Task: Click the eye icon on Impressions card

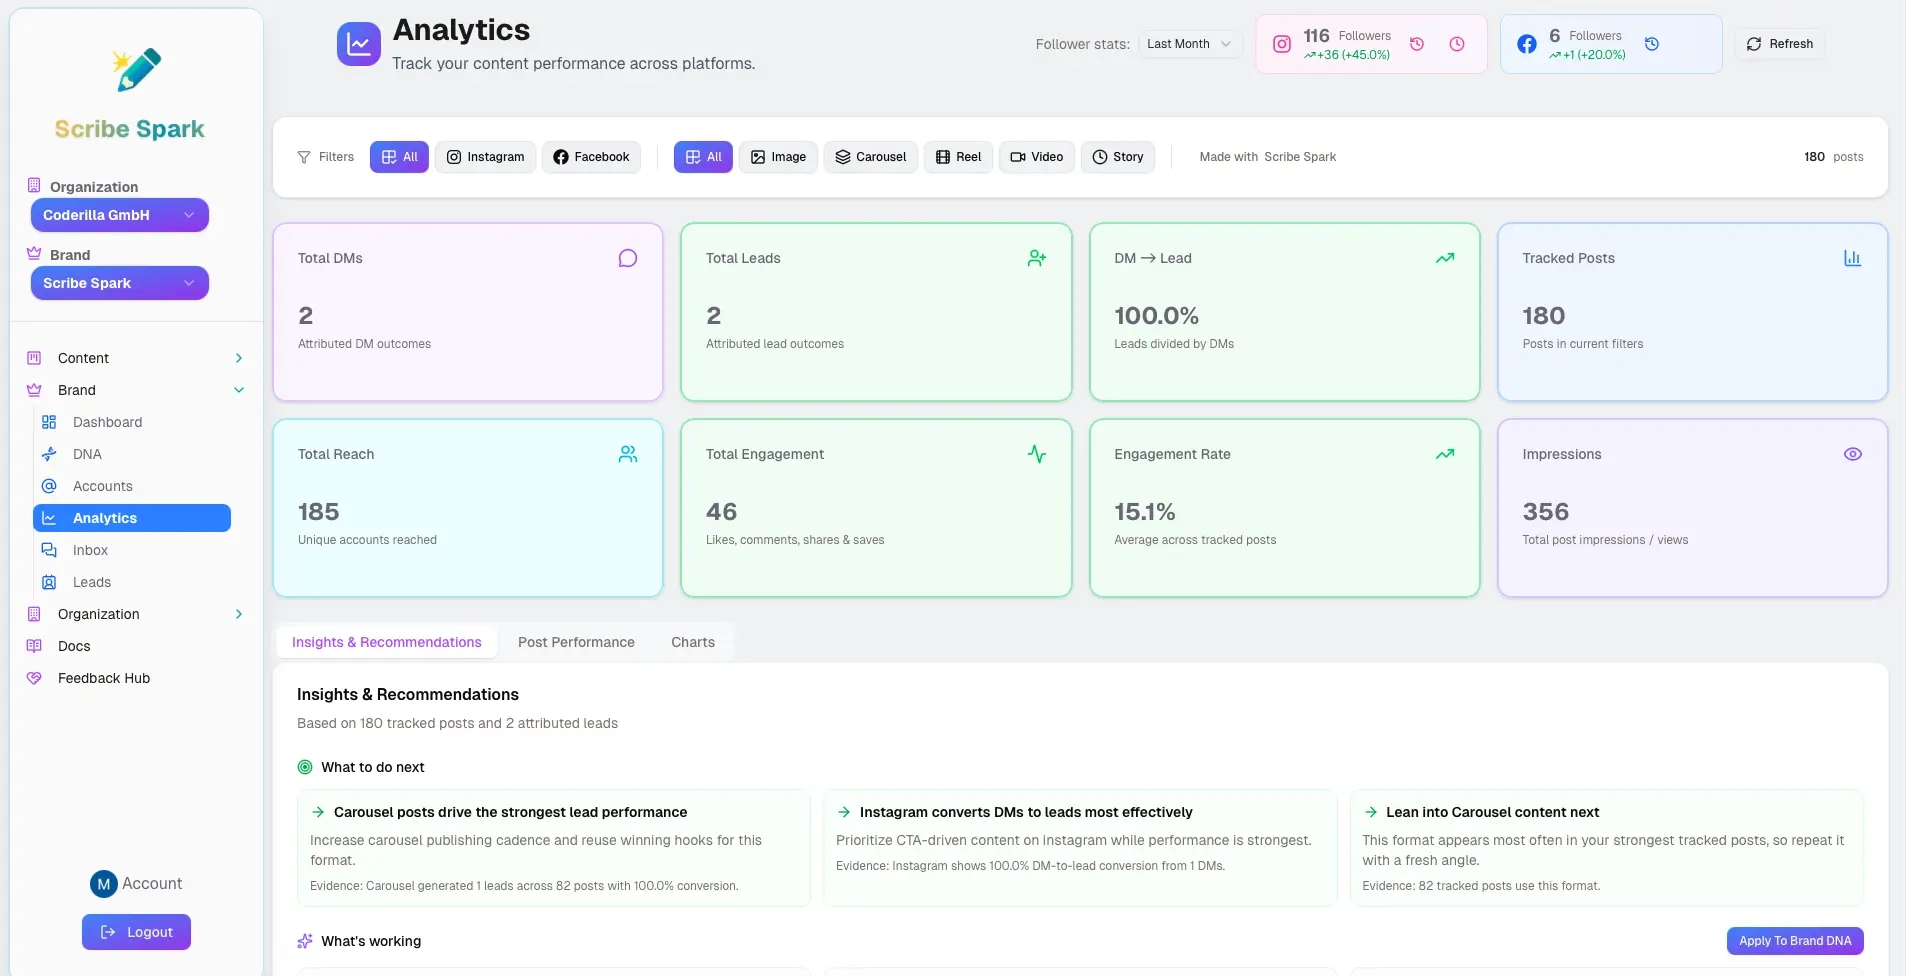Action: point(1852,454)
